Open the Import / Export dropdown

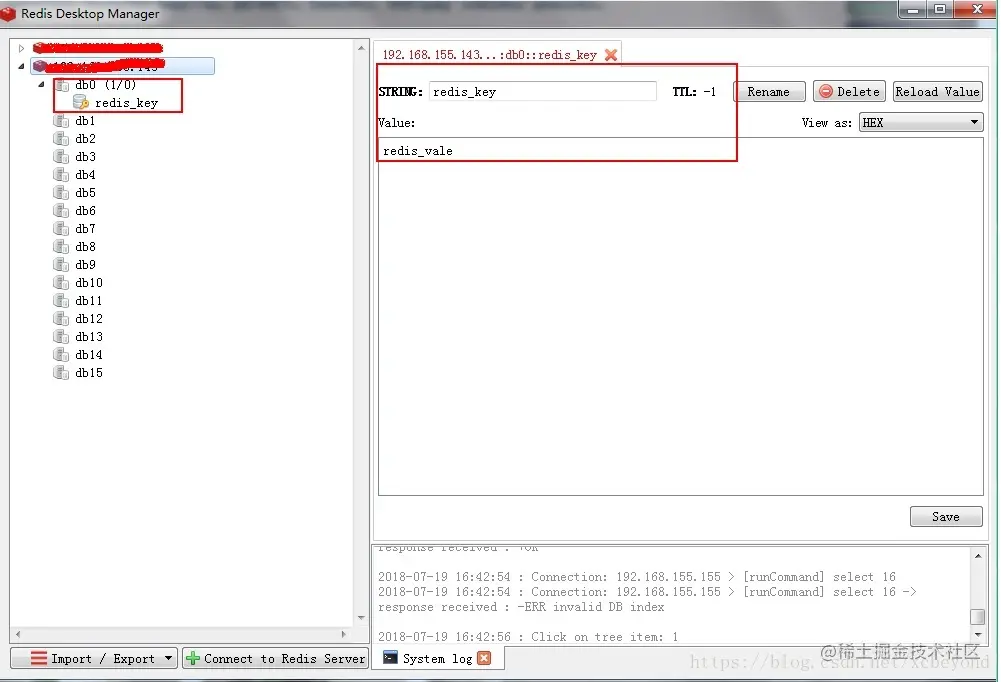(x=94, y=658)
